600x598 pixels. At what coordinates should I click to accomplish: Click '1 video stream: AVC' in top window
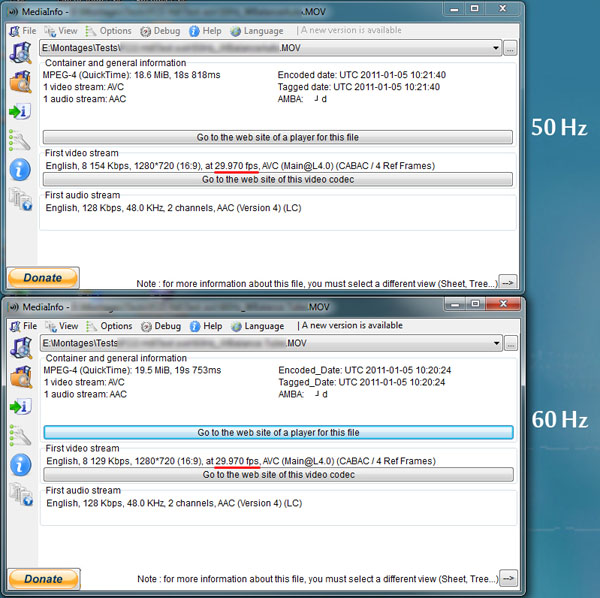coord(83,87)
